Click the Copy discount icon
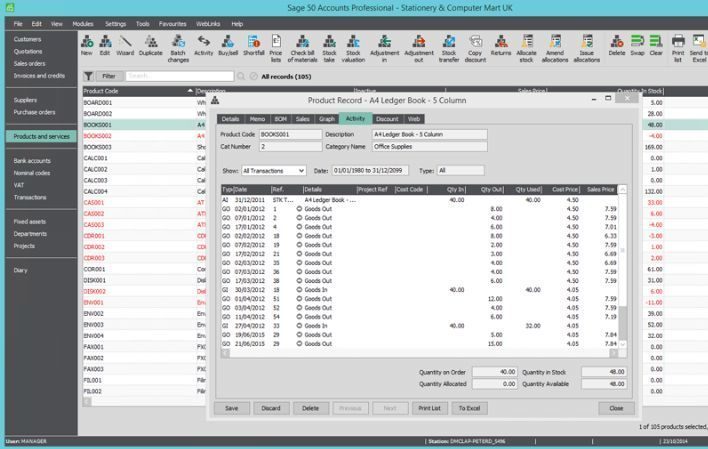 click(475, 49)
